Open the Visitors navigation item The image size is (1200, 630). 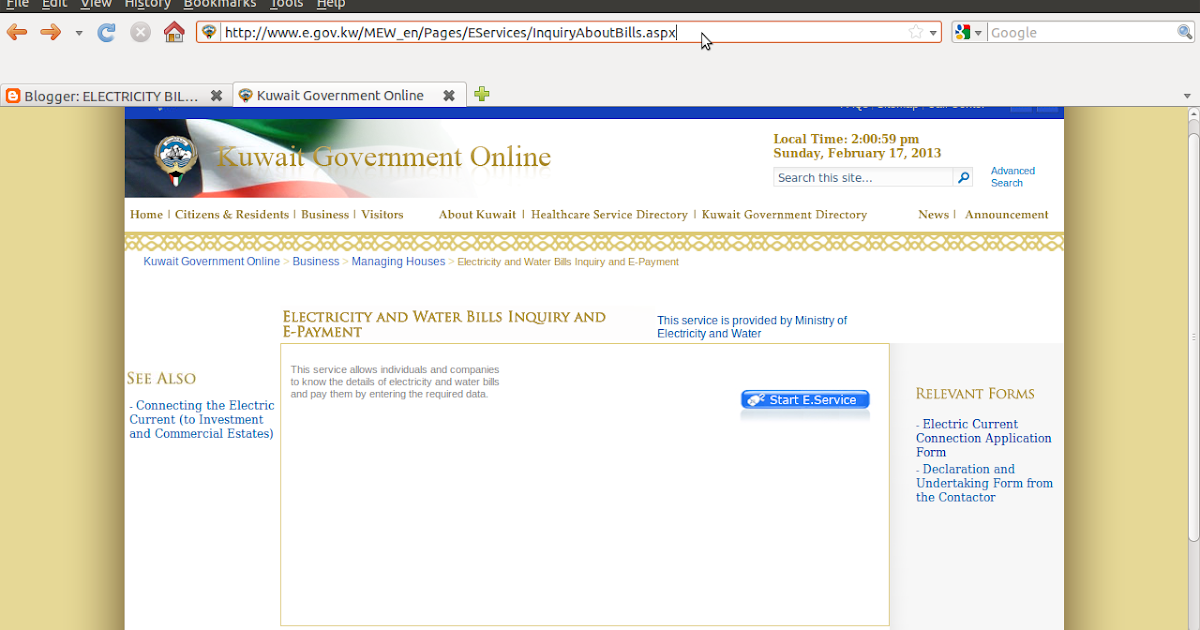382,214
